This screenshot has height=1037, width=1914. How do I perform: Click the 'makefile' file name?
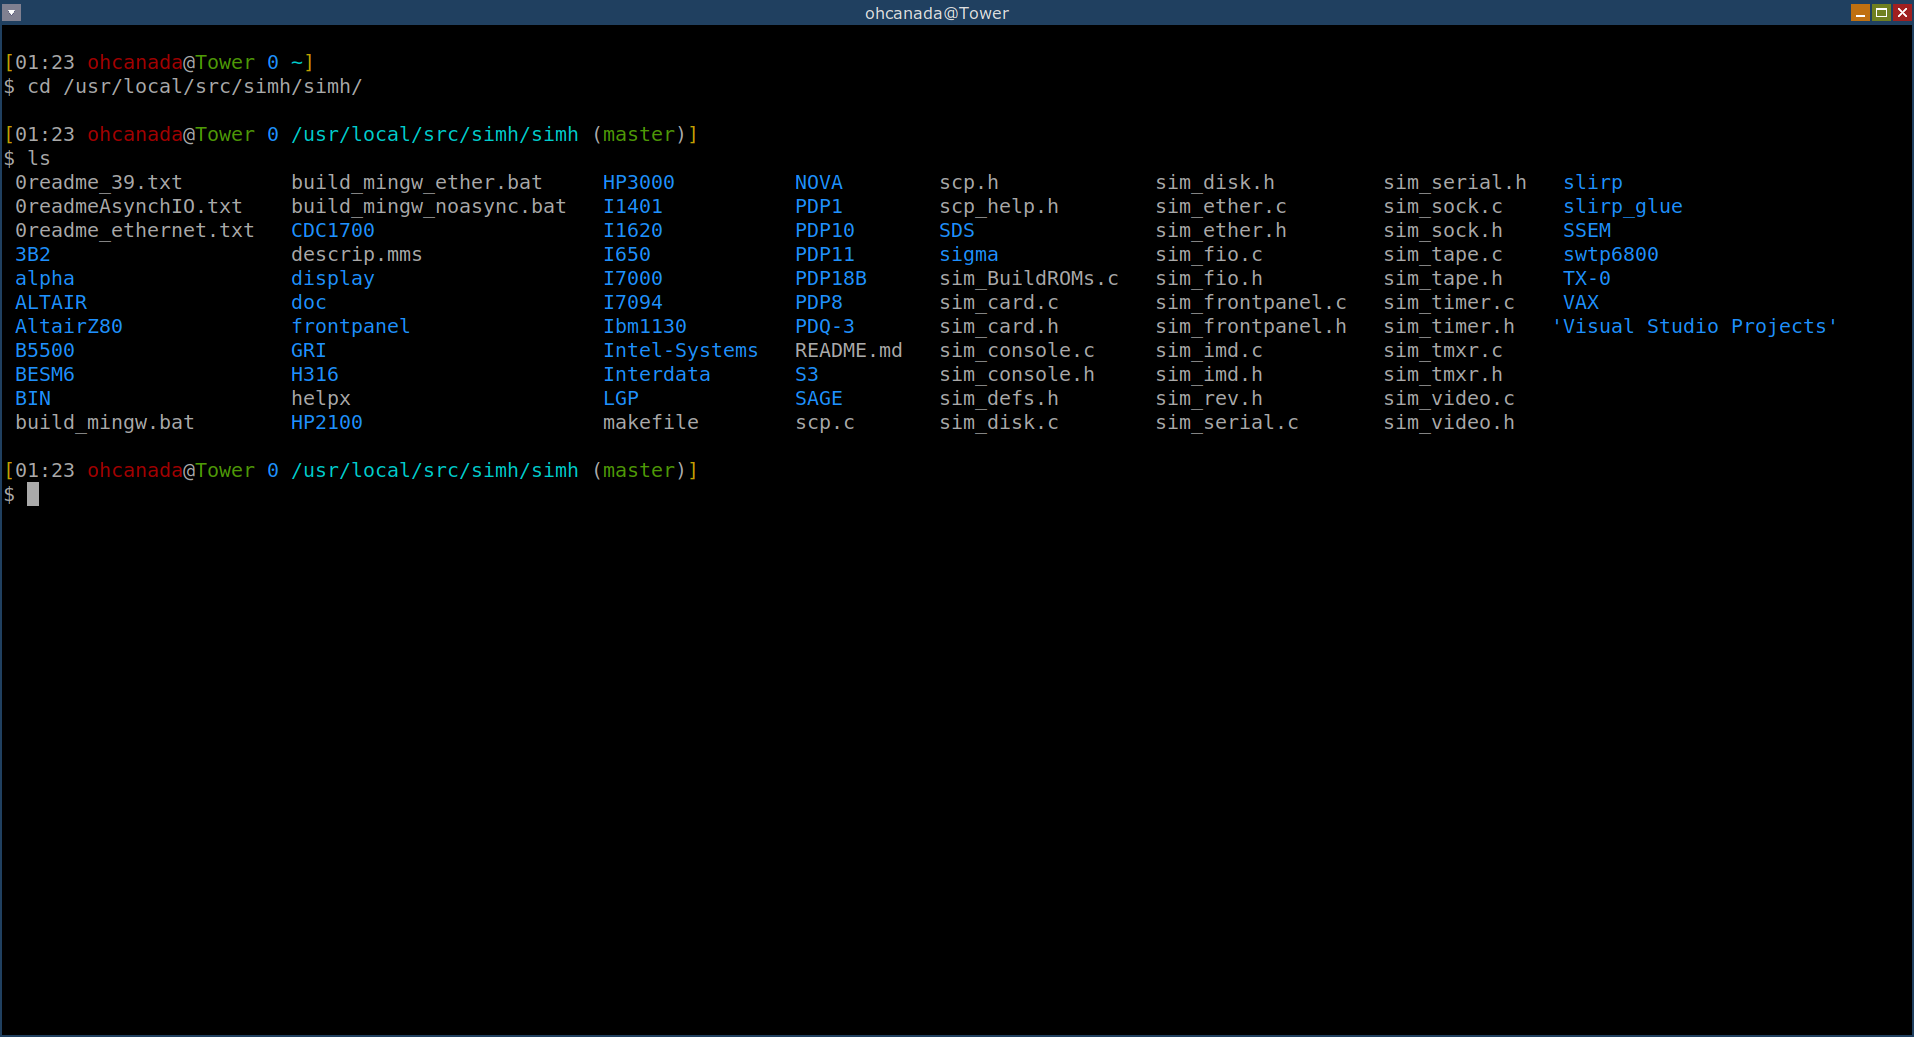tap(651, 423)
